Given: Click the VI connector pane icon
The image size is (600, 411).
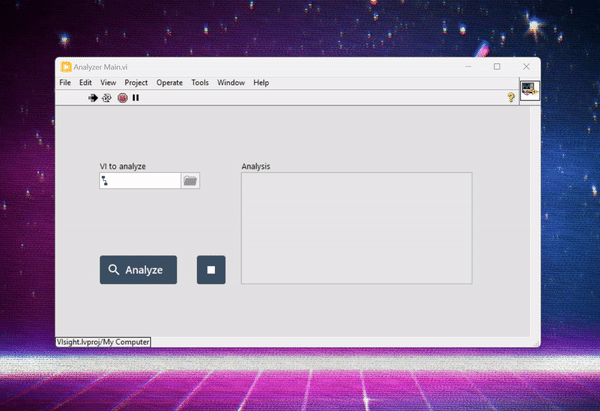Looking at the screenshot, I should (530, 91).
